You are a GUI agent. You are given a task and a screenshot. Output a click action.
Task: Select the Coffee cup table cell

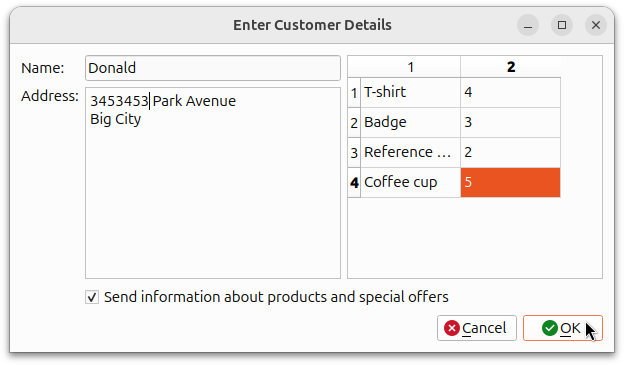[x=410, y=182]
